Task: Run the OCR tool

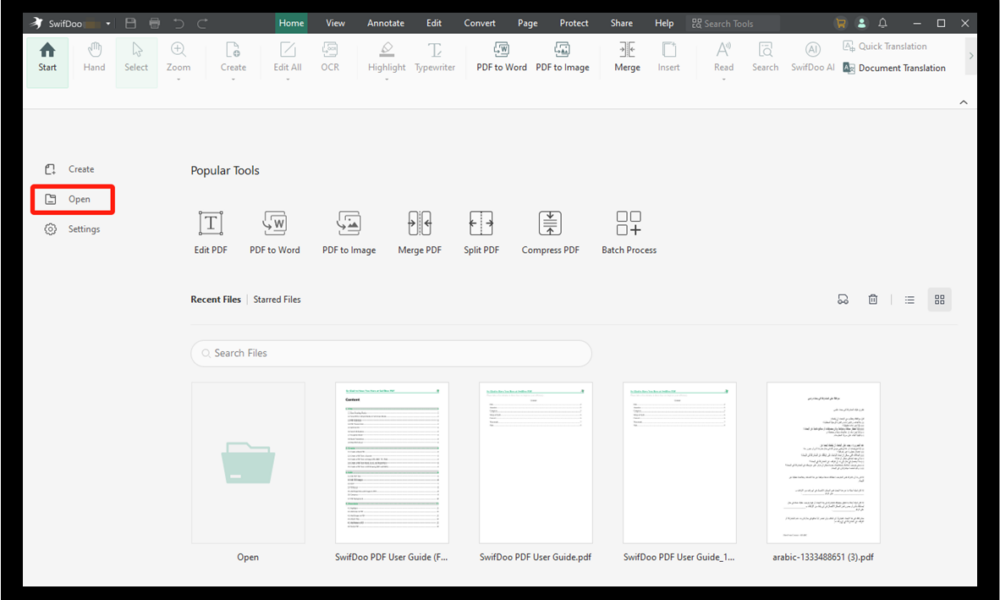Action: 330,57
